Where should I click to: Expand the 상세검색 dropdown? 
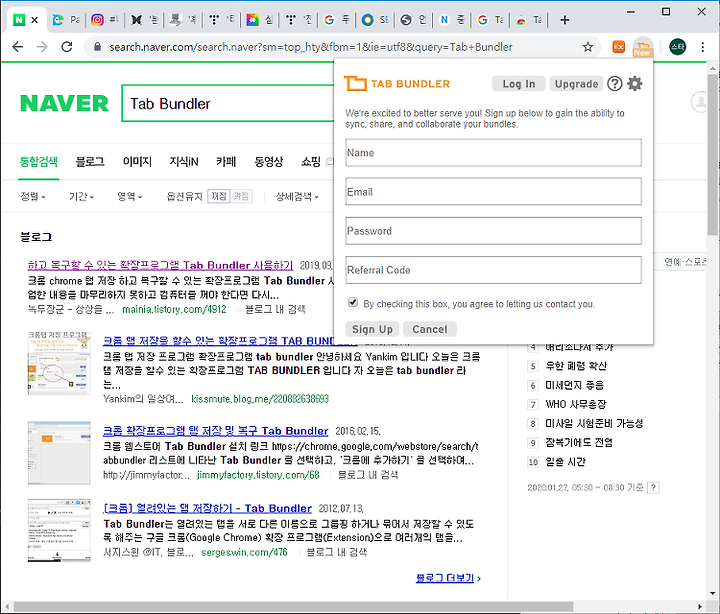297,197
